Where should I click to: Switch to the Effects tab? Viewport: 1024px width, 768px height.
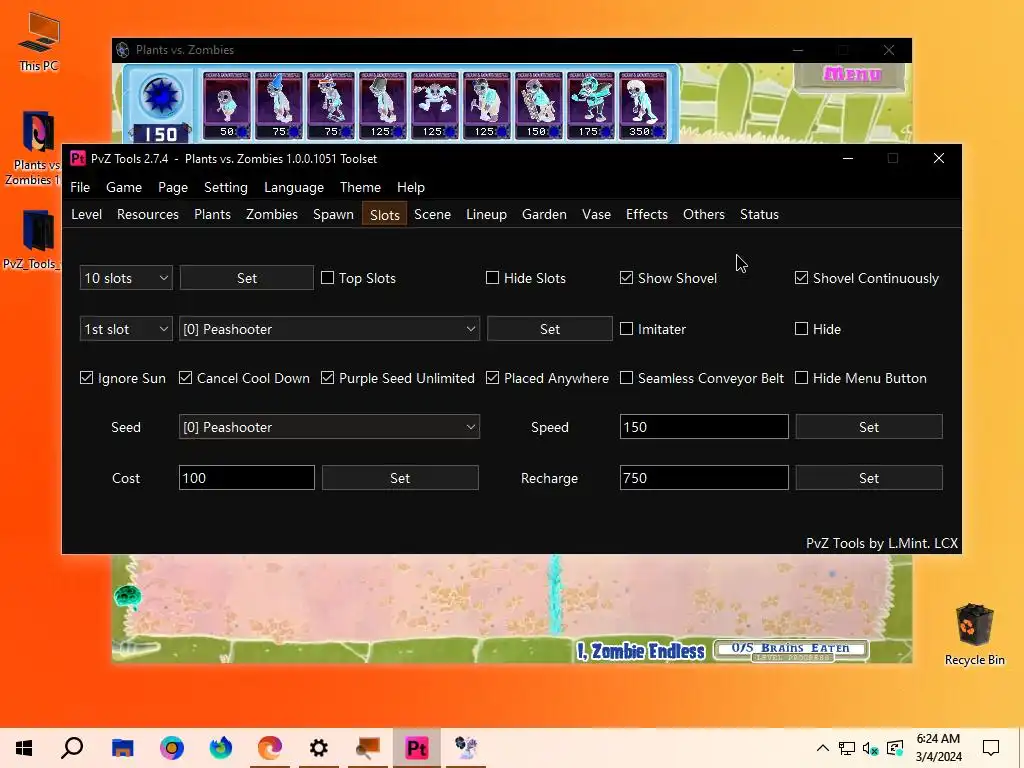pos(647,214)
